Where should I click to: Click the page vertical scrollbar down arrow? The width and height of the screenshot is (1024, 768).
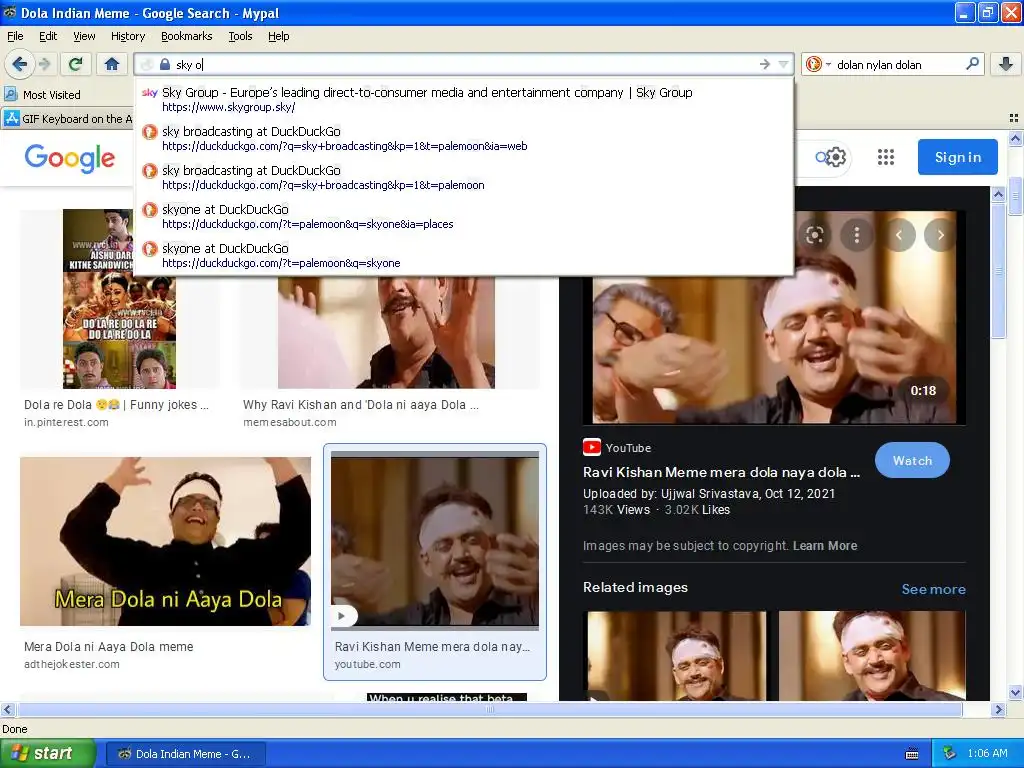1015,692
